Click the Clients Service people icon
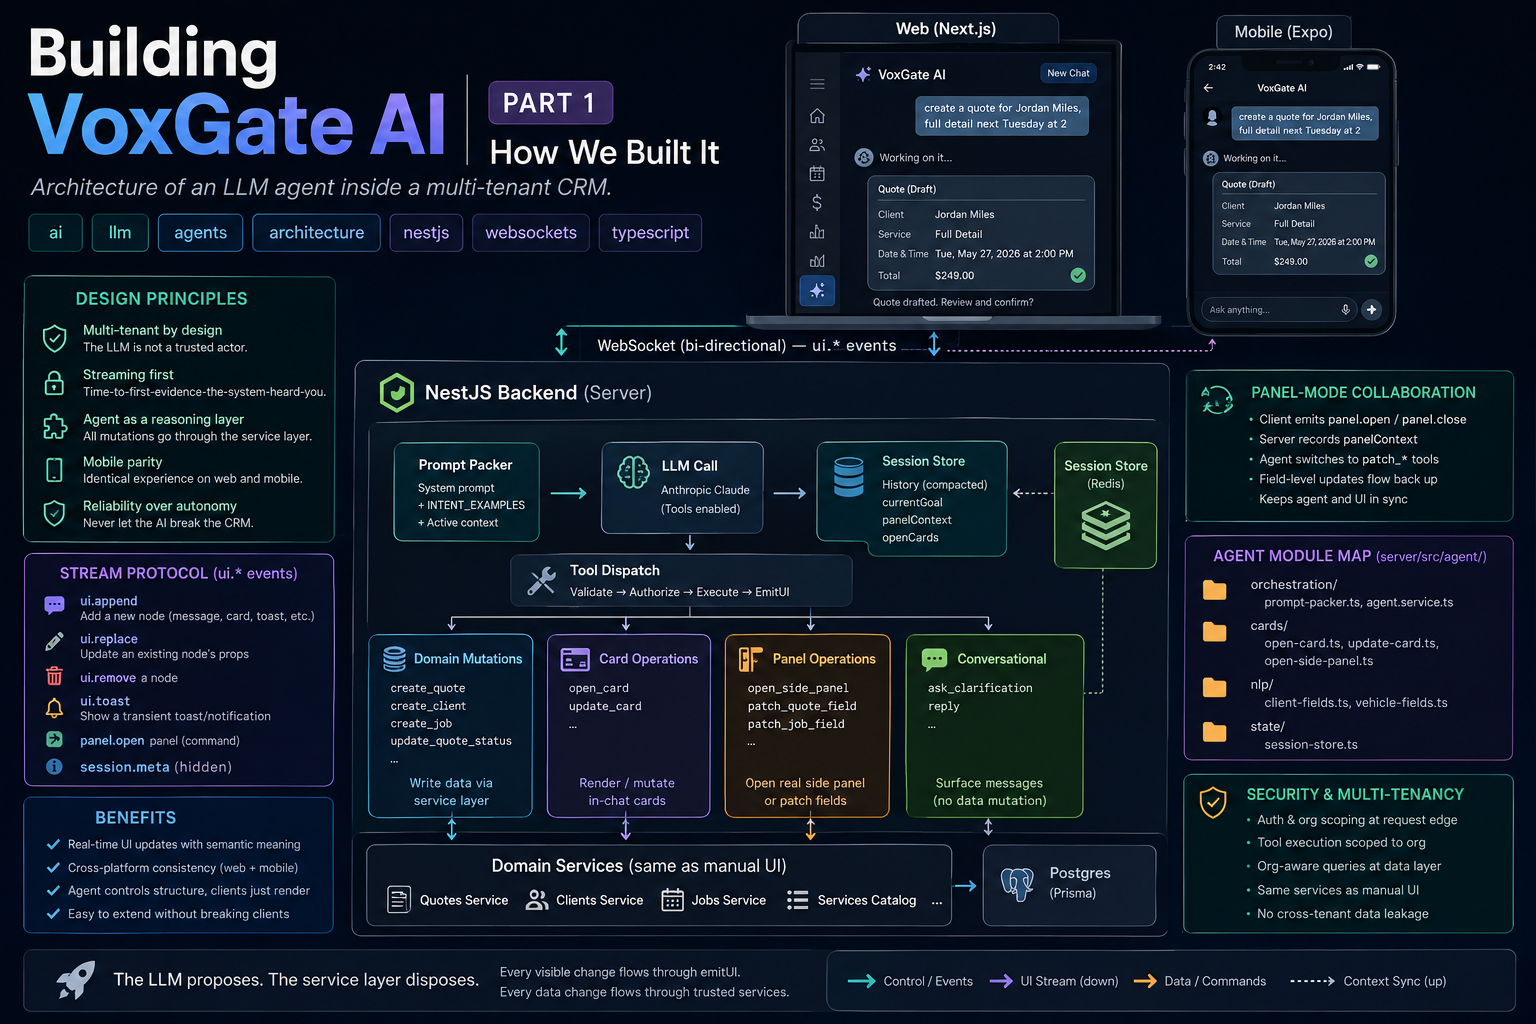This screenshot has height=1024, width=1536. coord(537,900)
